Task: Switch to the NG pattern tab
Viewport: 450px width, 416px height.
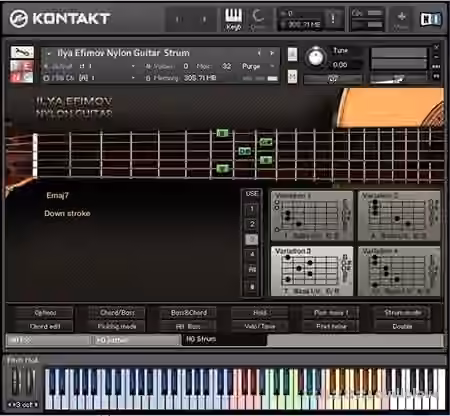Action: coord(136,340)
